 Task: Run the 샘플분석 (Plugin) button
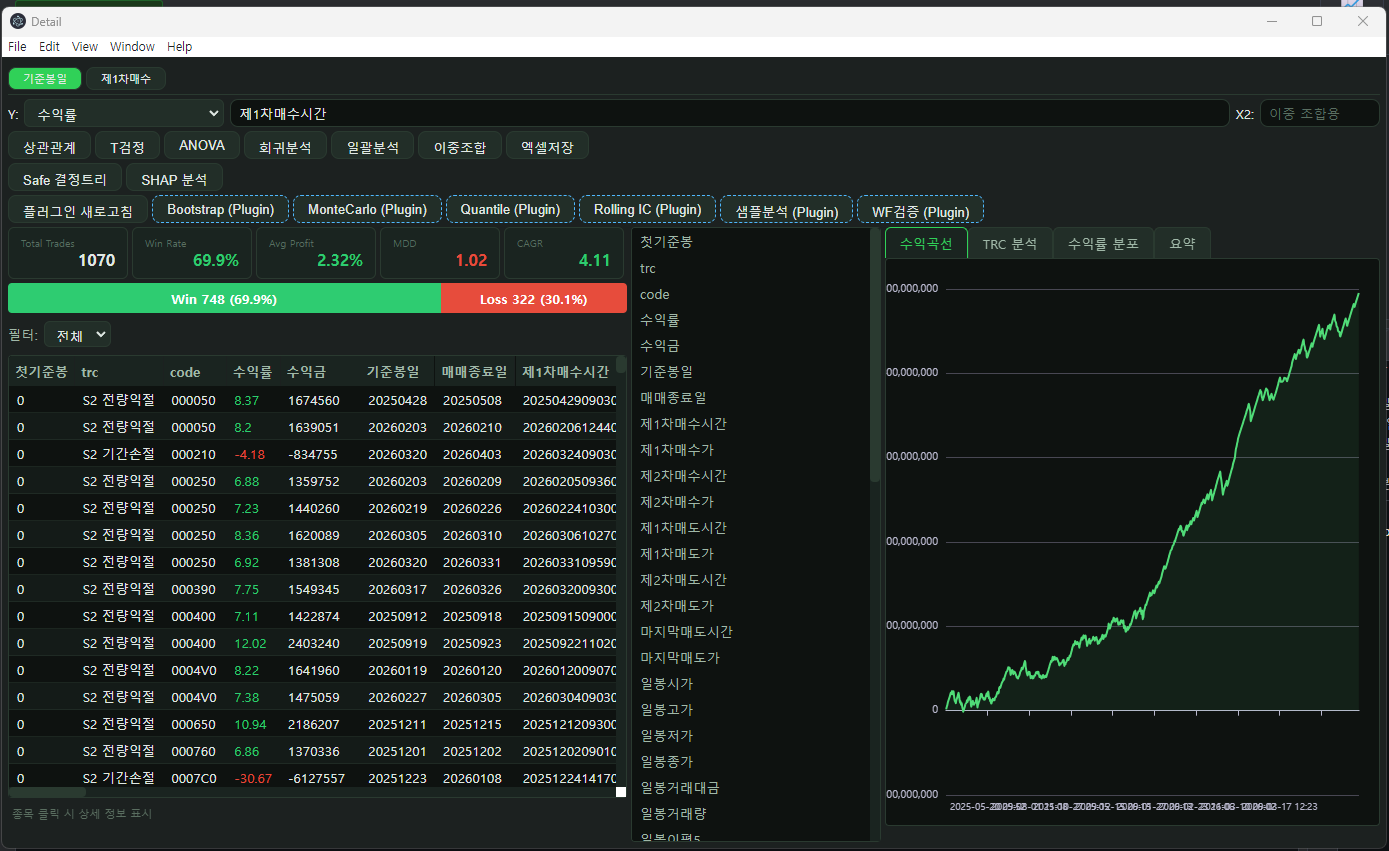(x=787, y=211)
